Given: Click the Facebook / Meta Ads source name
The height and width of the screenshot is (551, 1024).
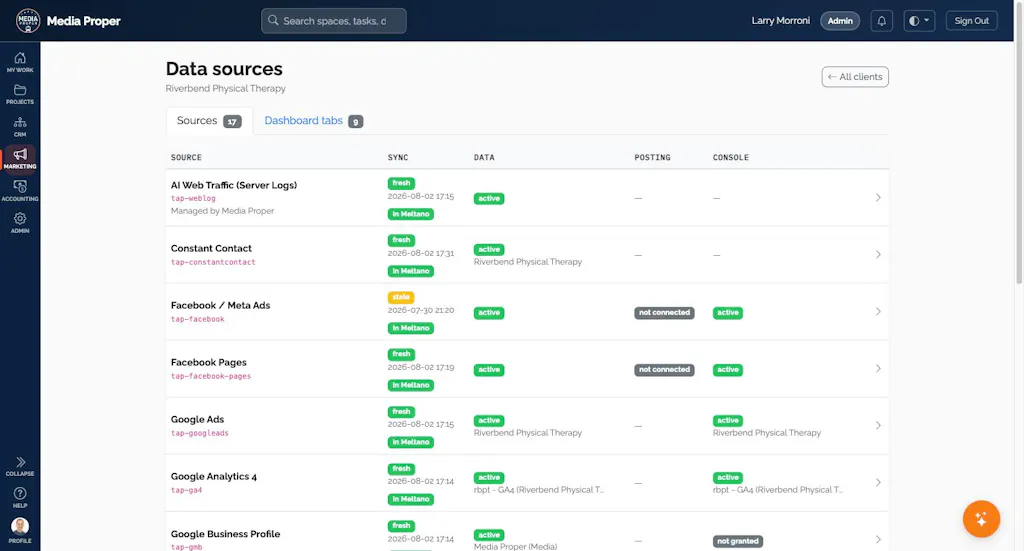Looking at the screenshot, I should click(220, 306).
